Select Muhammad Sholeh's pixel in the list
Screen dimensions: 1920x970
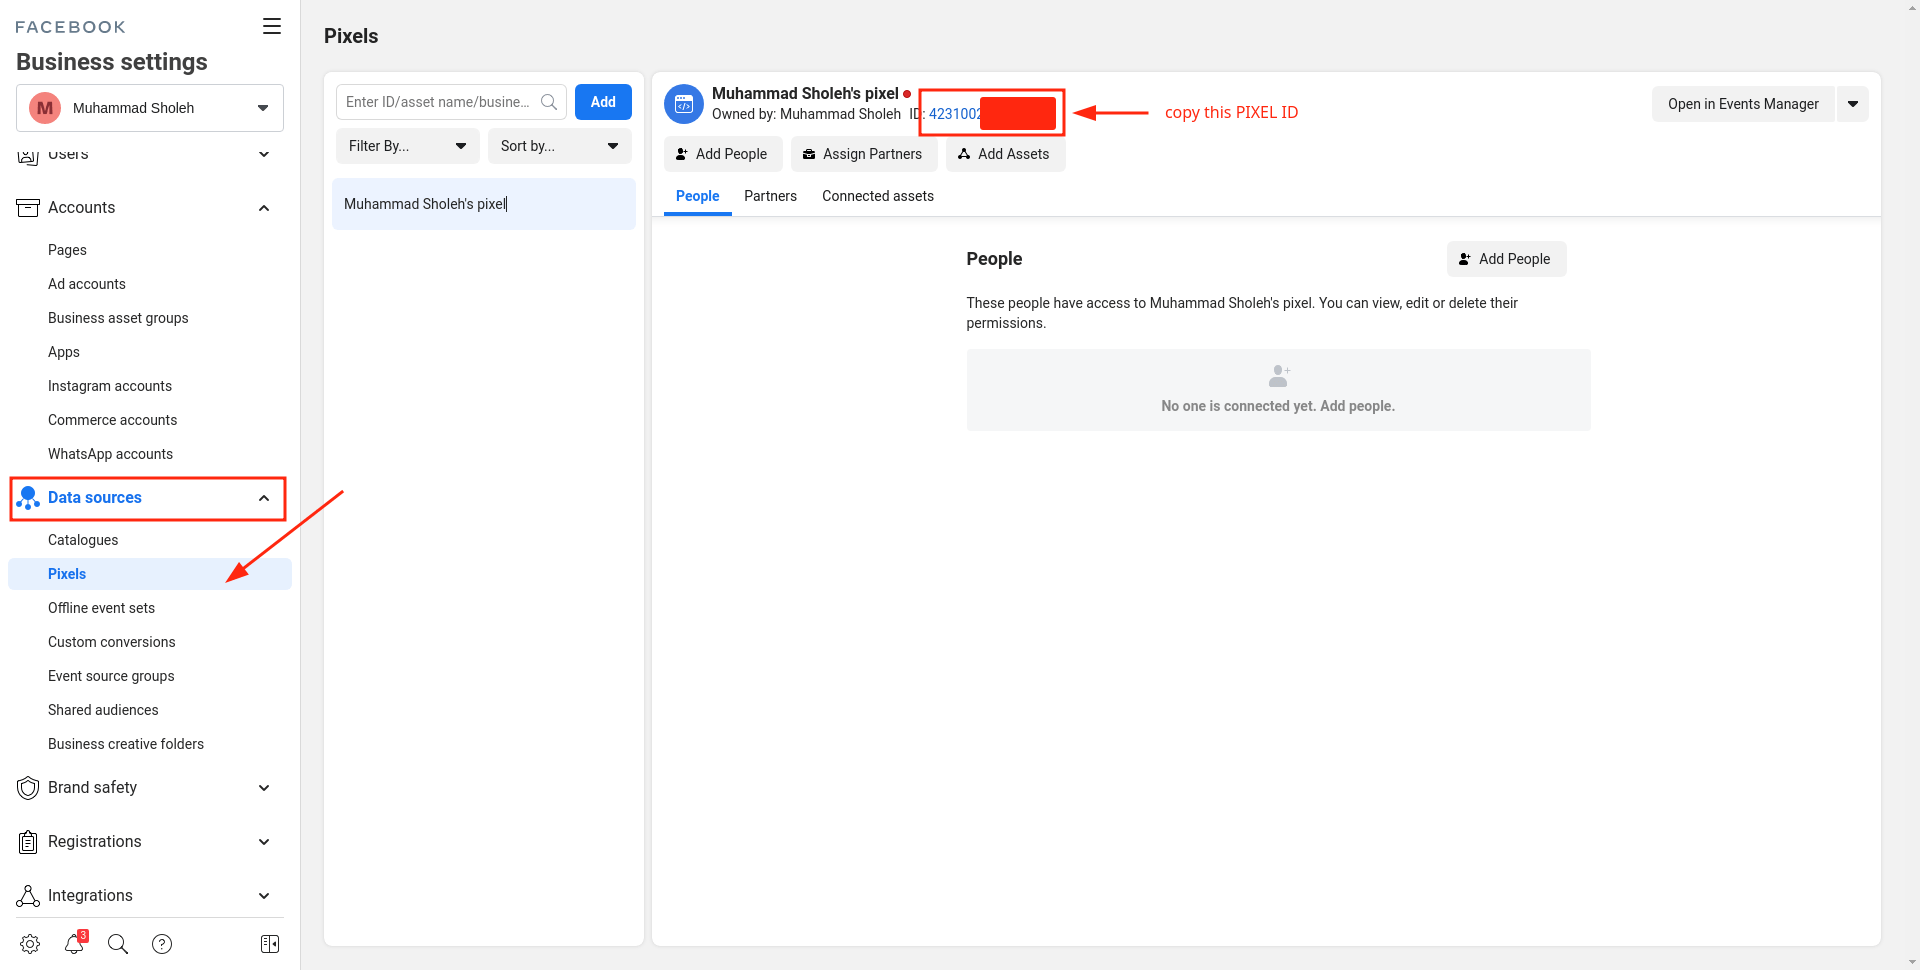484,204
